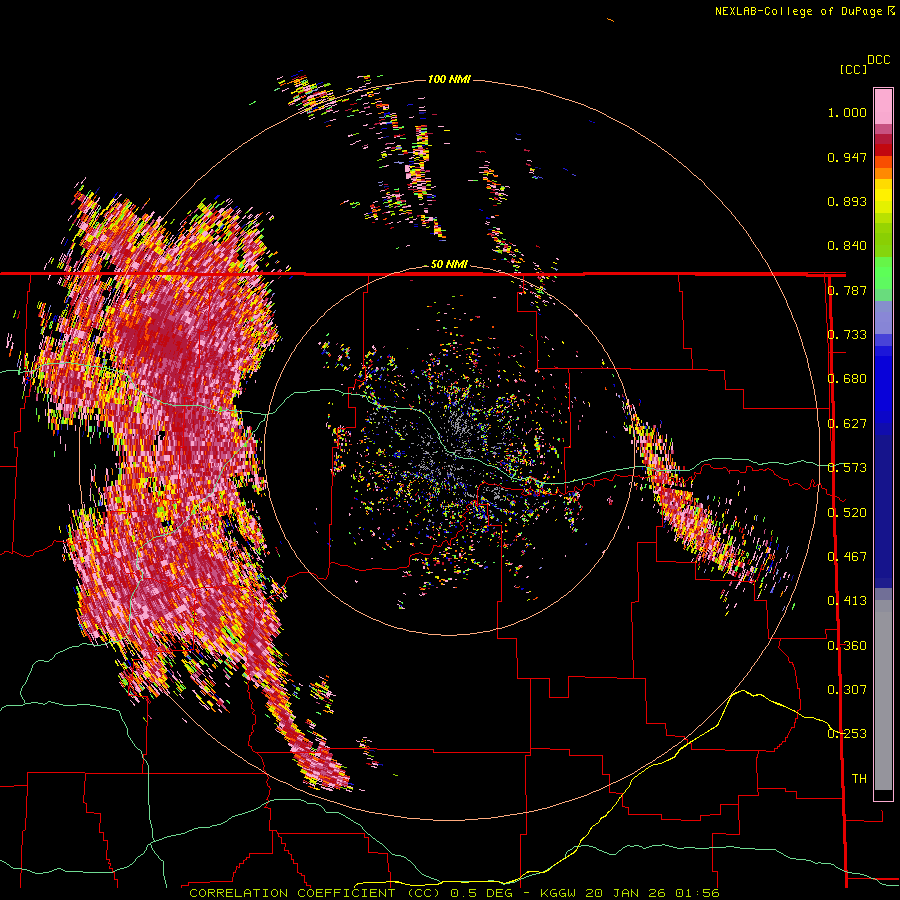This screenshot has width=900, height=900.
Task: Pick the yellow swatch near 0.893
Action: pos(883,196)
